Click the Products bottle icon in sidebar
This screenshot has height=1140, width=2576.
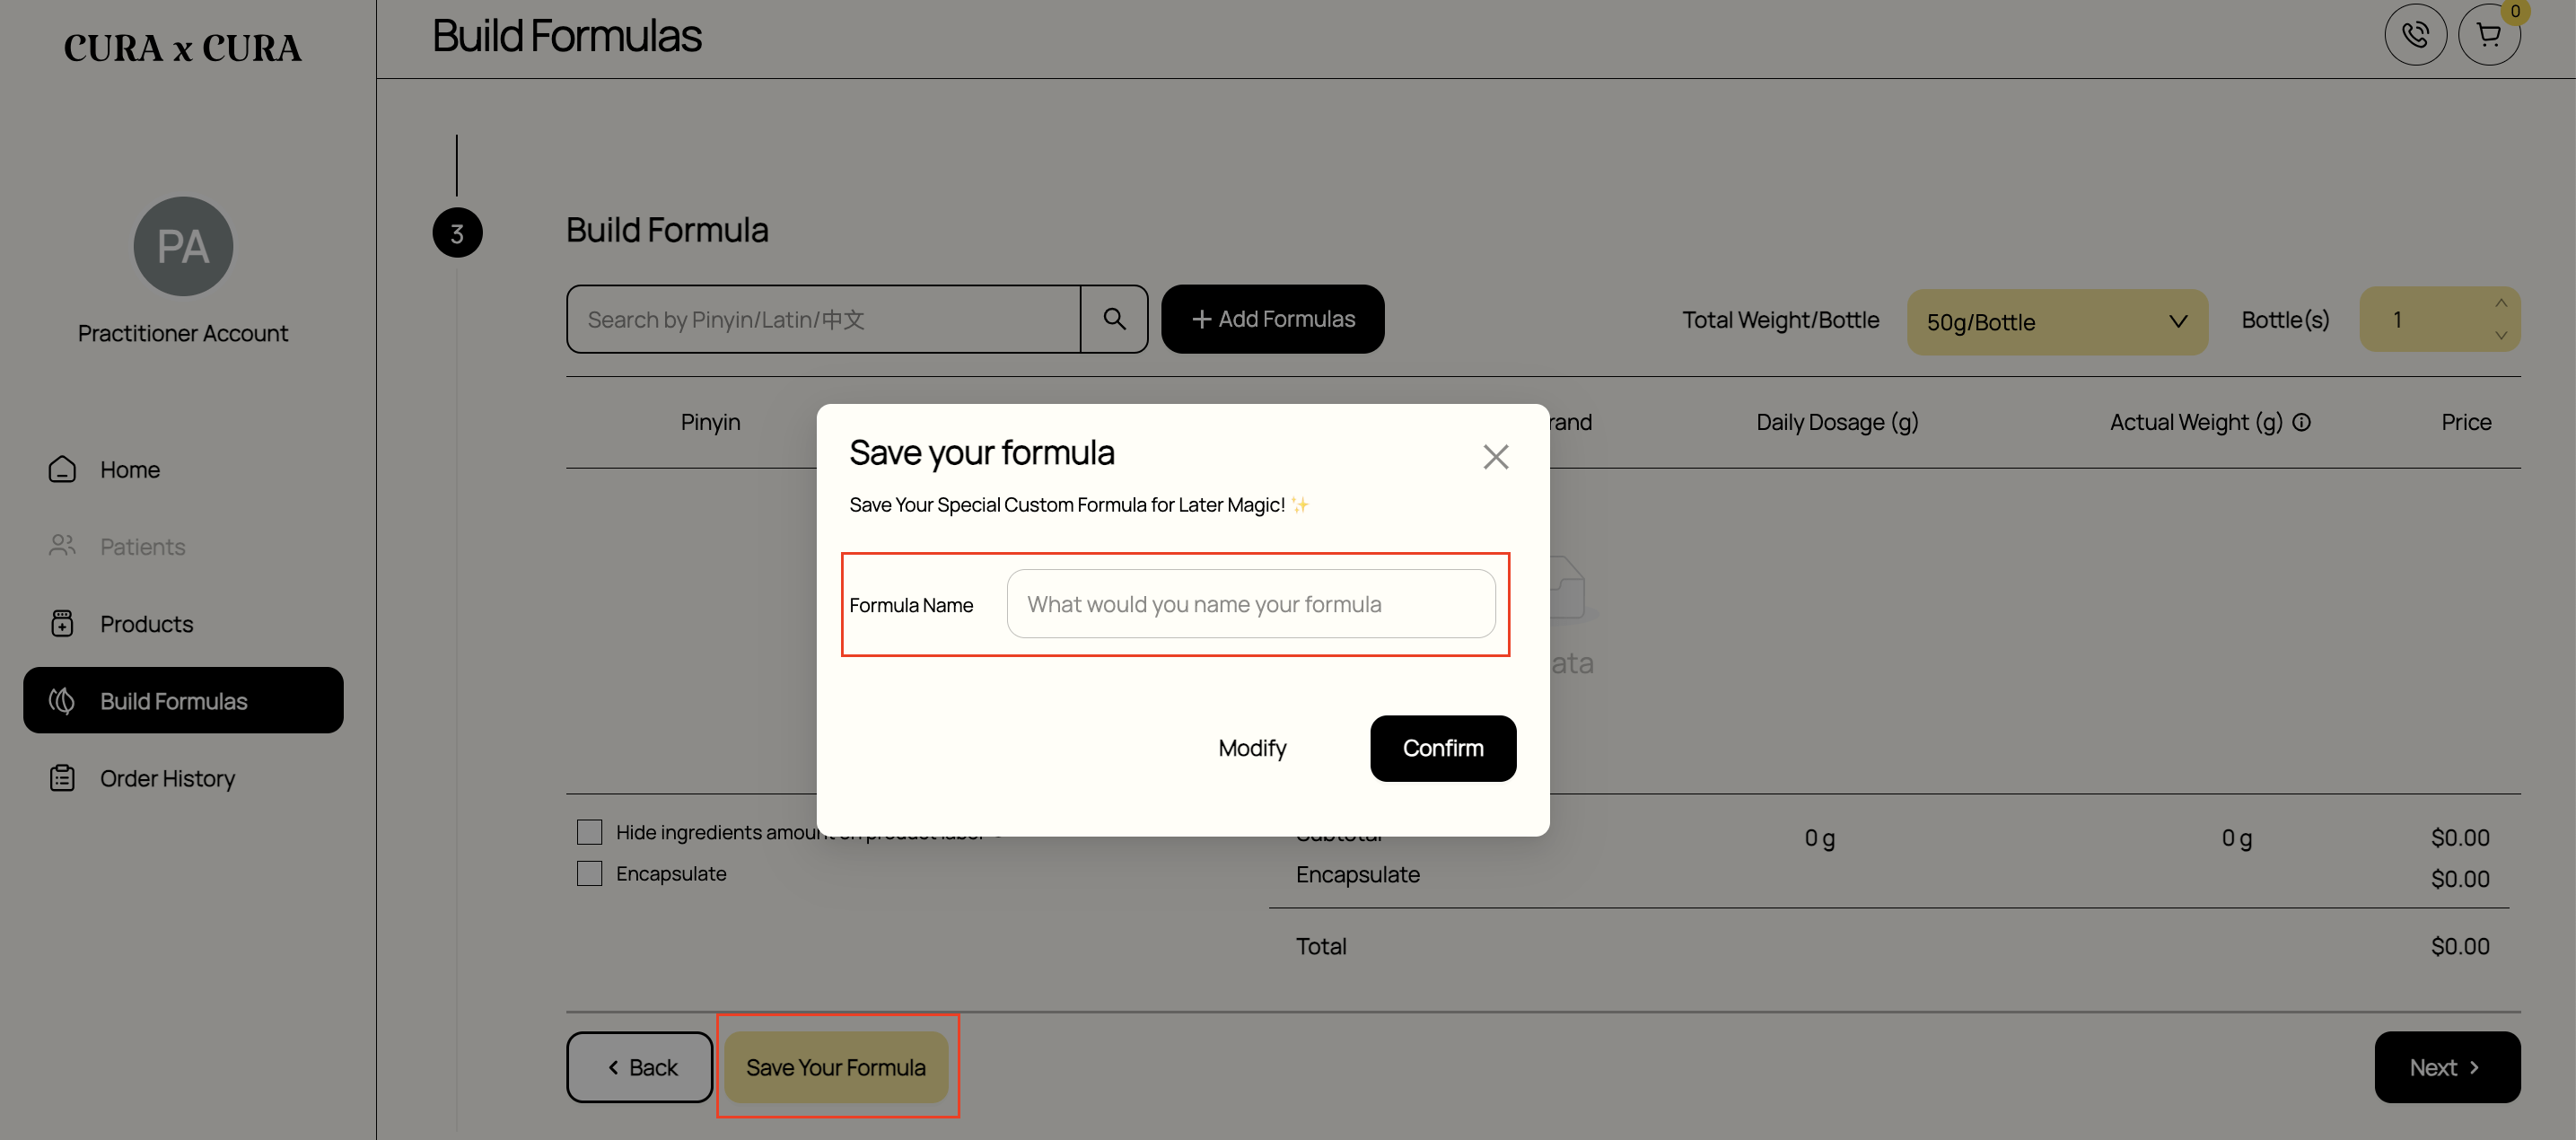click(x=62, y=624)
